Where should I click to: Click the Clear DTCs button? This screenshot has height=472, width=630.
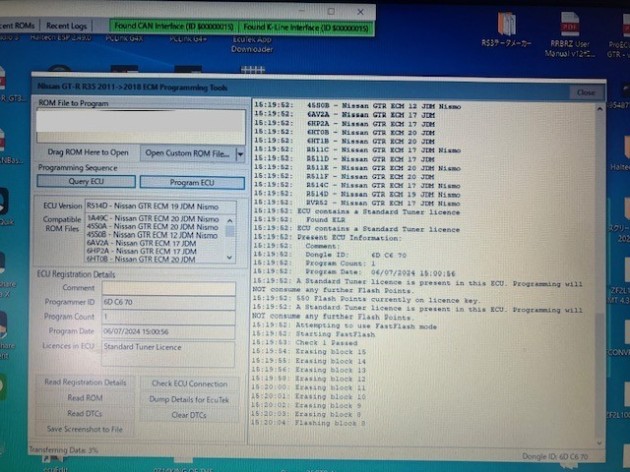click(189, 415)
